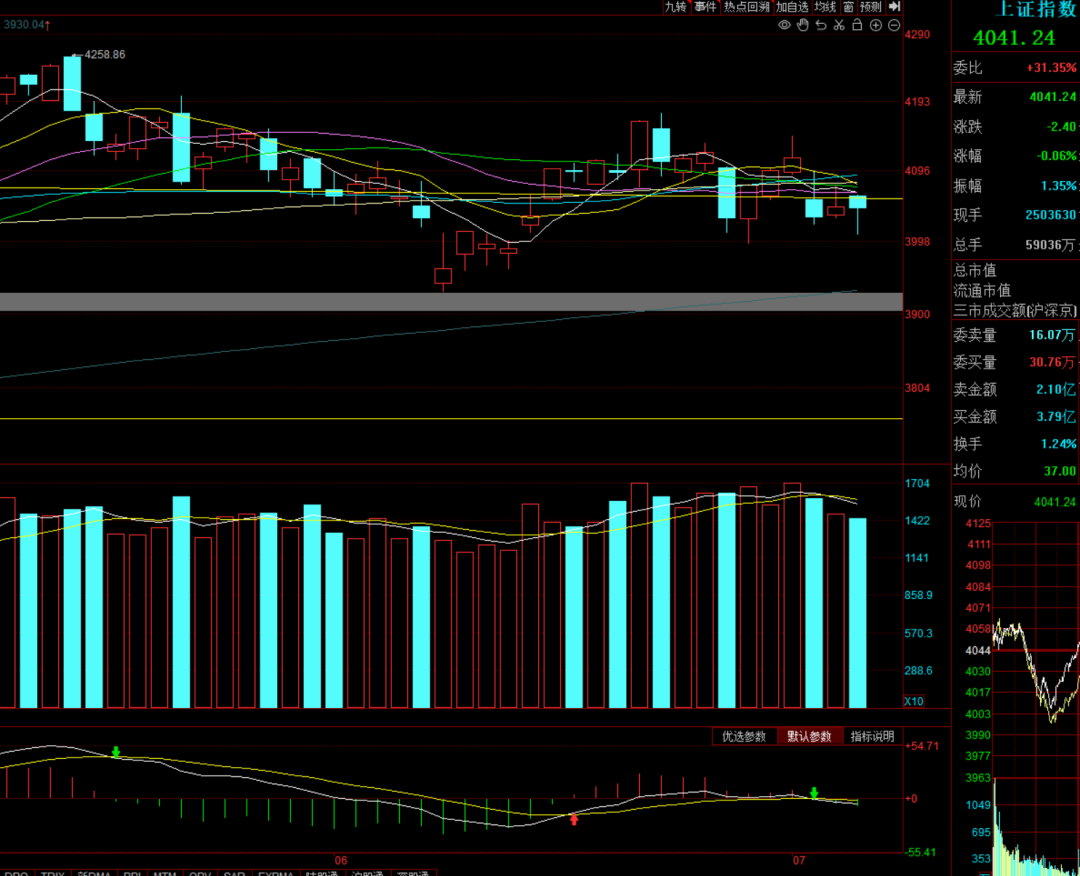Open the 预测 forecast button

[871, 6]
